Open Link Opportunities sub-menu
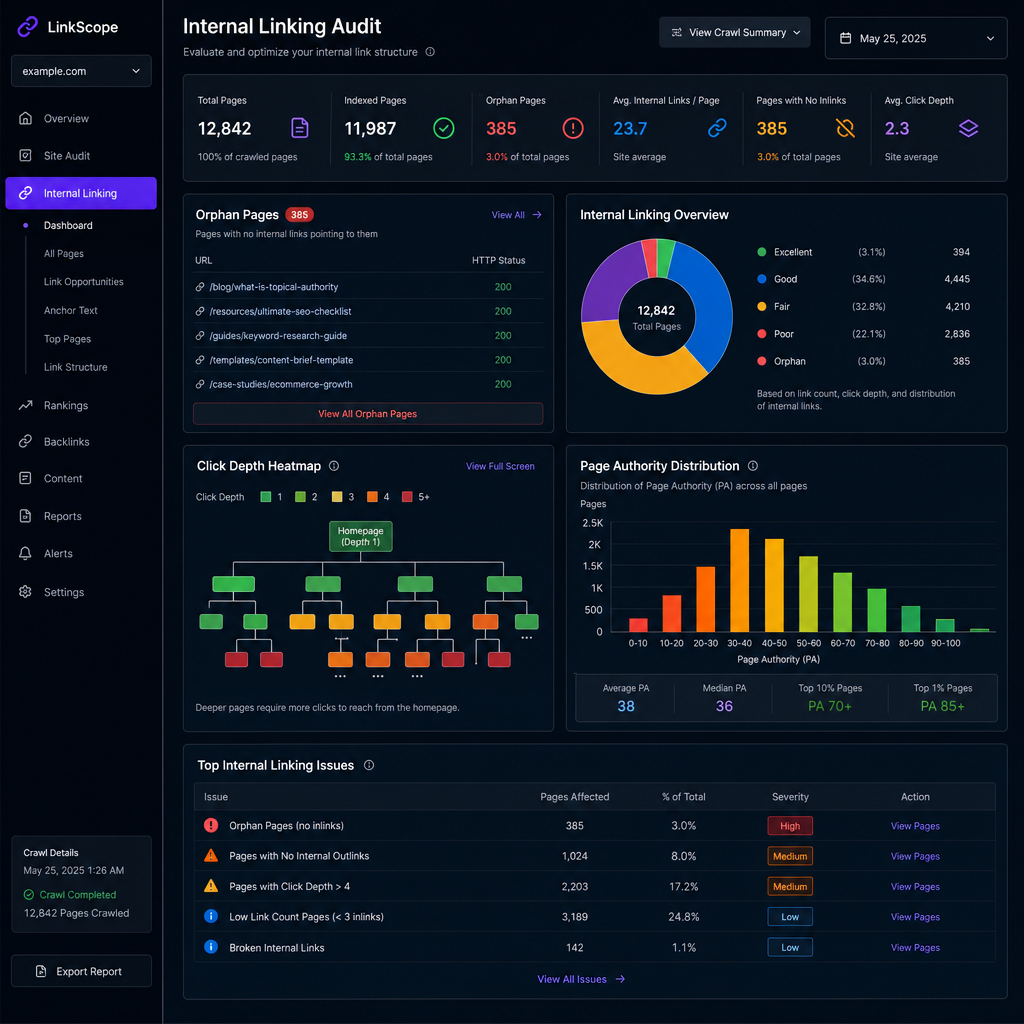 point(84,281)
